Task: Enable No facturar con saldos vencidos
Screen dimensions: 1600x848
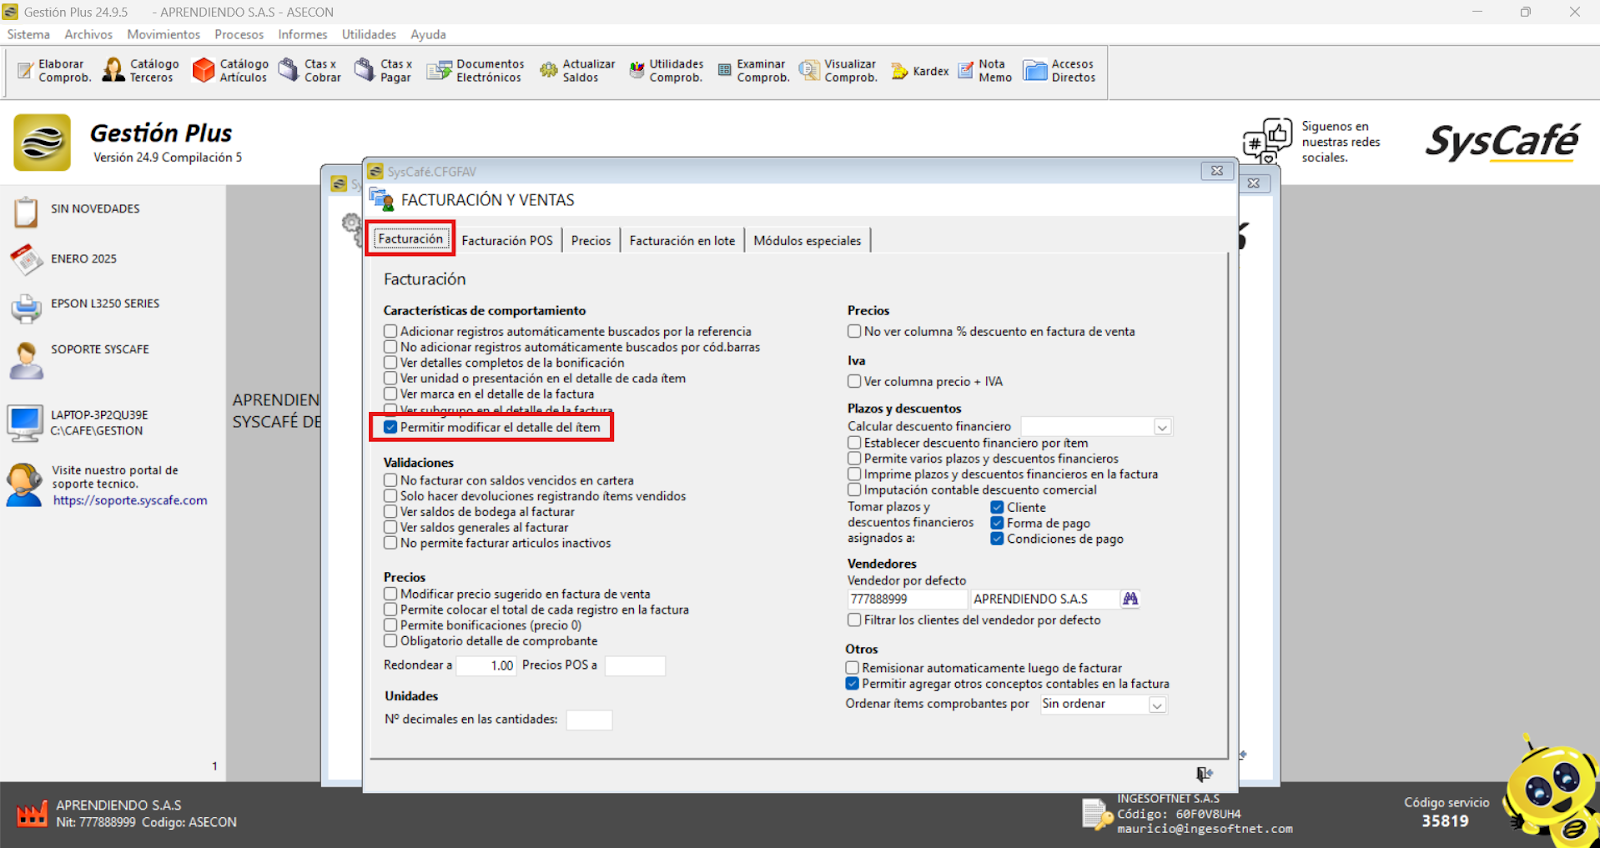Action: pos(391,481)
